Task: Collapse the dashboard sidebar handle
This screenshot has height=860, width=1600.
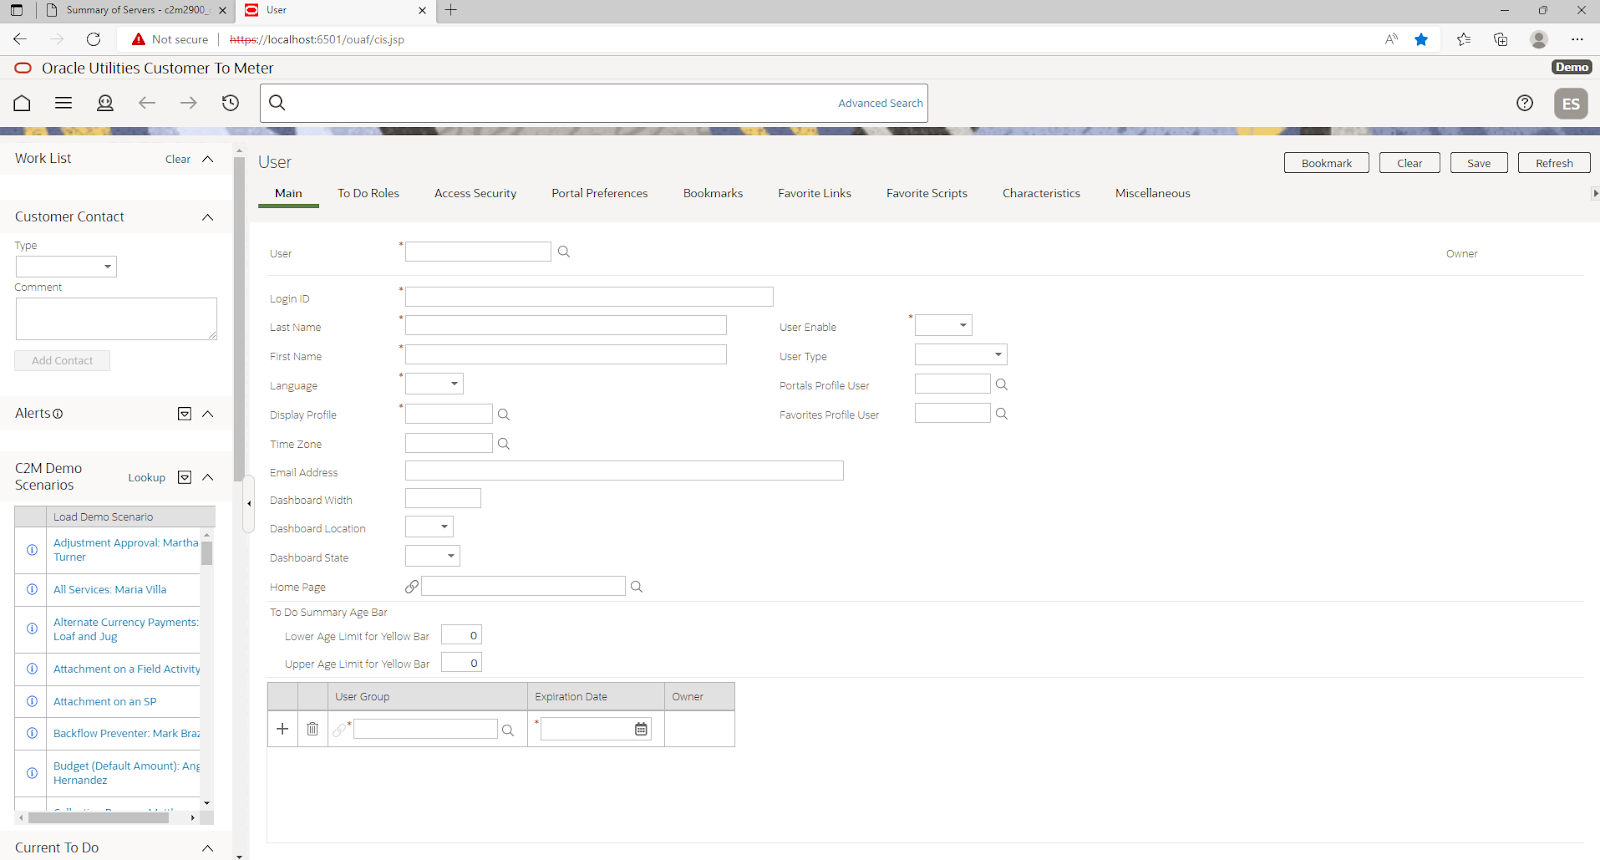Action: coord(249,503)
